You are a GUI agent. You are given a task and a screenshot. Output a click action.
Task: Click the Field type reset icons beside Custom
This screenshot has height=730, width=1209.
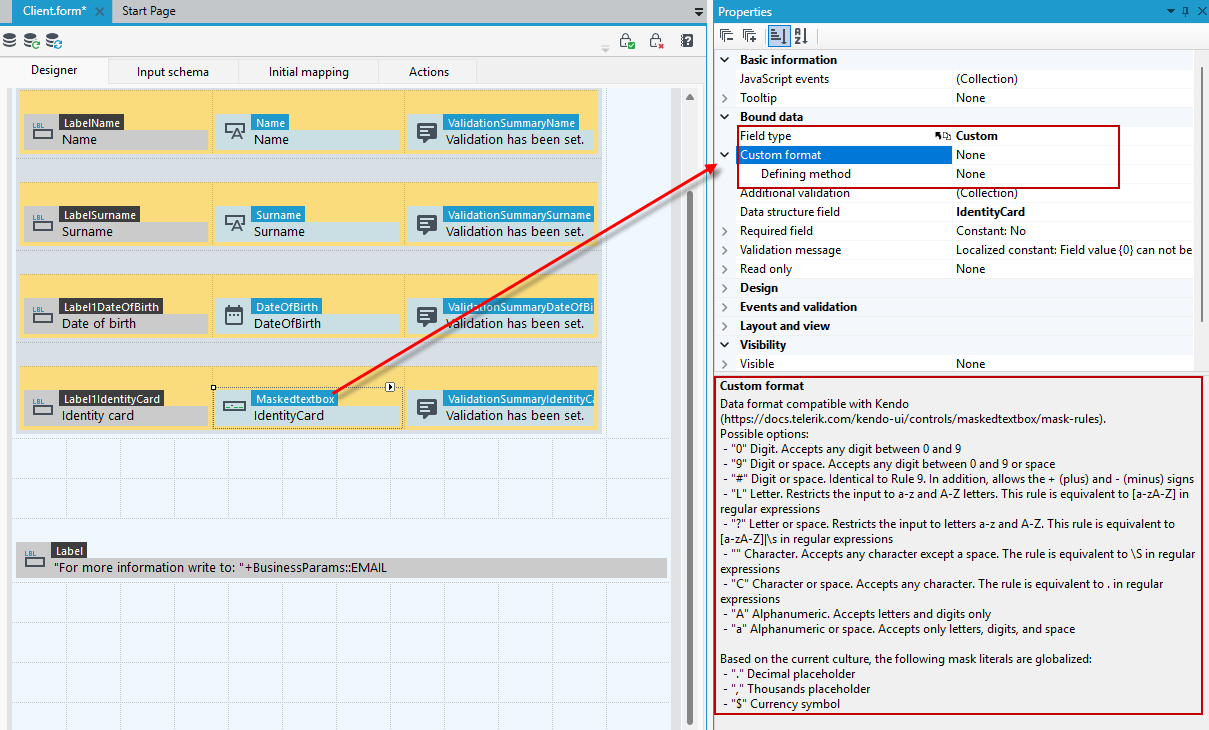click(x=943, y=136)
